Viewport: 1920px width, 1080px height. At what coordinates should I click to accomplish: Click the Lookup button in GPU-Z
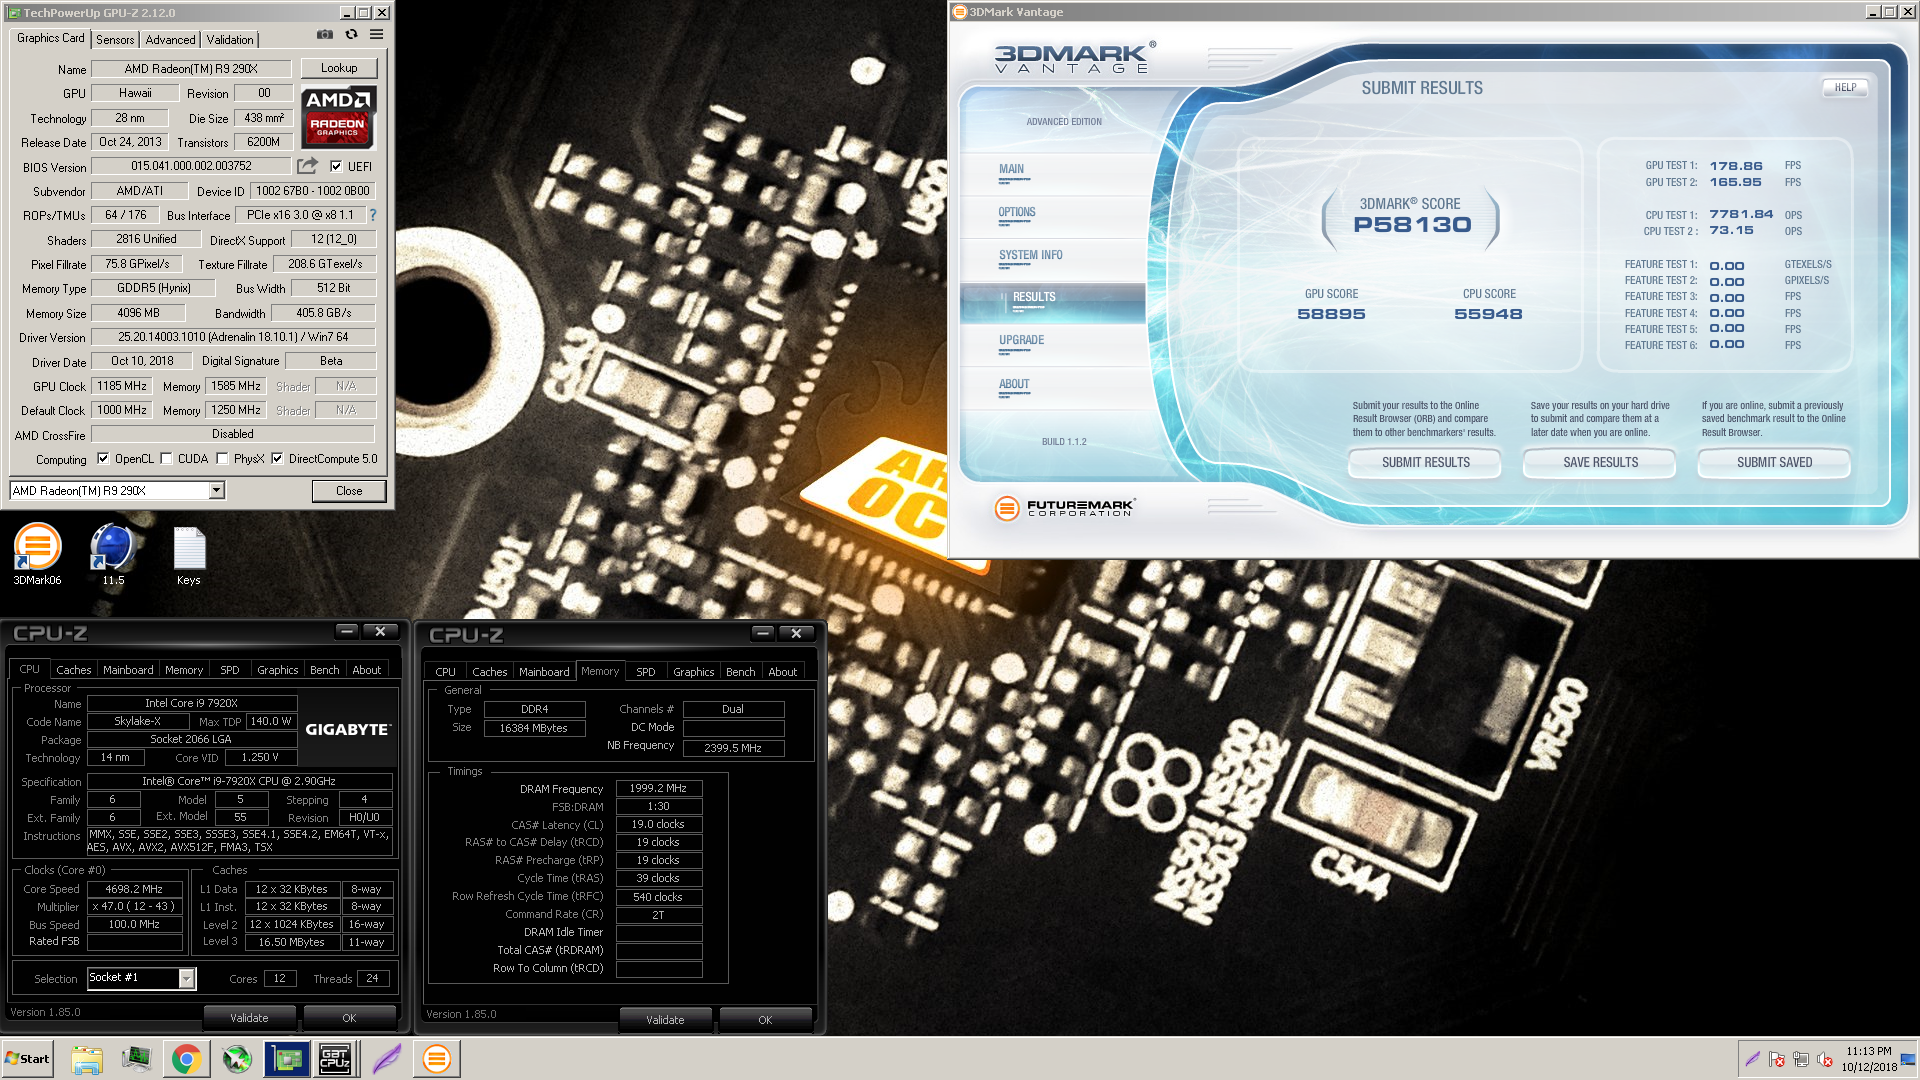pyautogui.click(x=339, y=68)
